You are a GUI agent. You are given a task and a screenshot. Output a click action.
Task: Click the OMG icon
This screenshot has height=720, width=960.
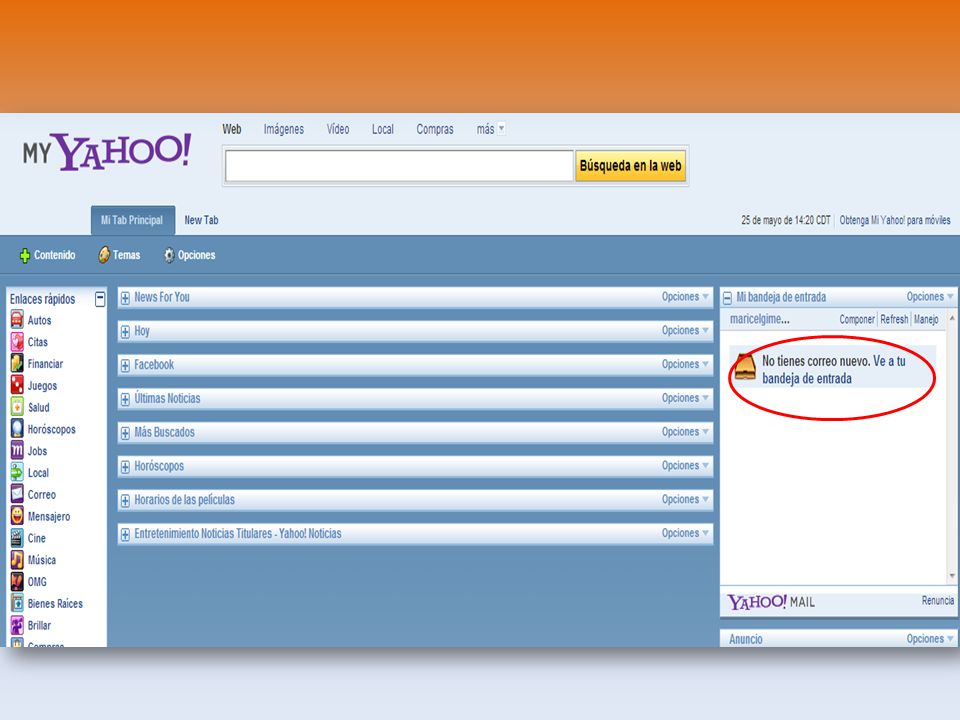[17, 581]
